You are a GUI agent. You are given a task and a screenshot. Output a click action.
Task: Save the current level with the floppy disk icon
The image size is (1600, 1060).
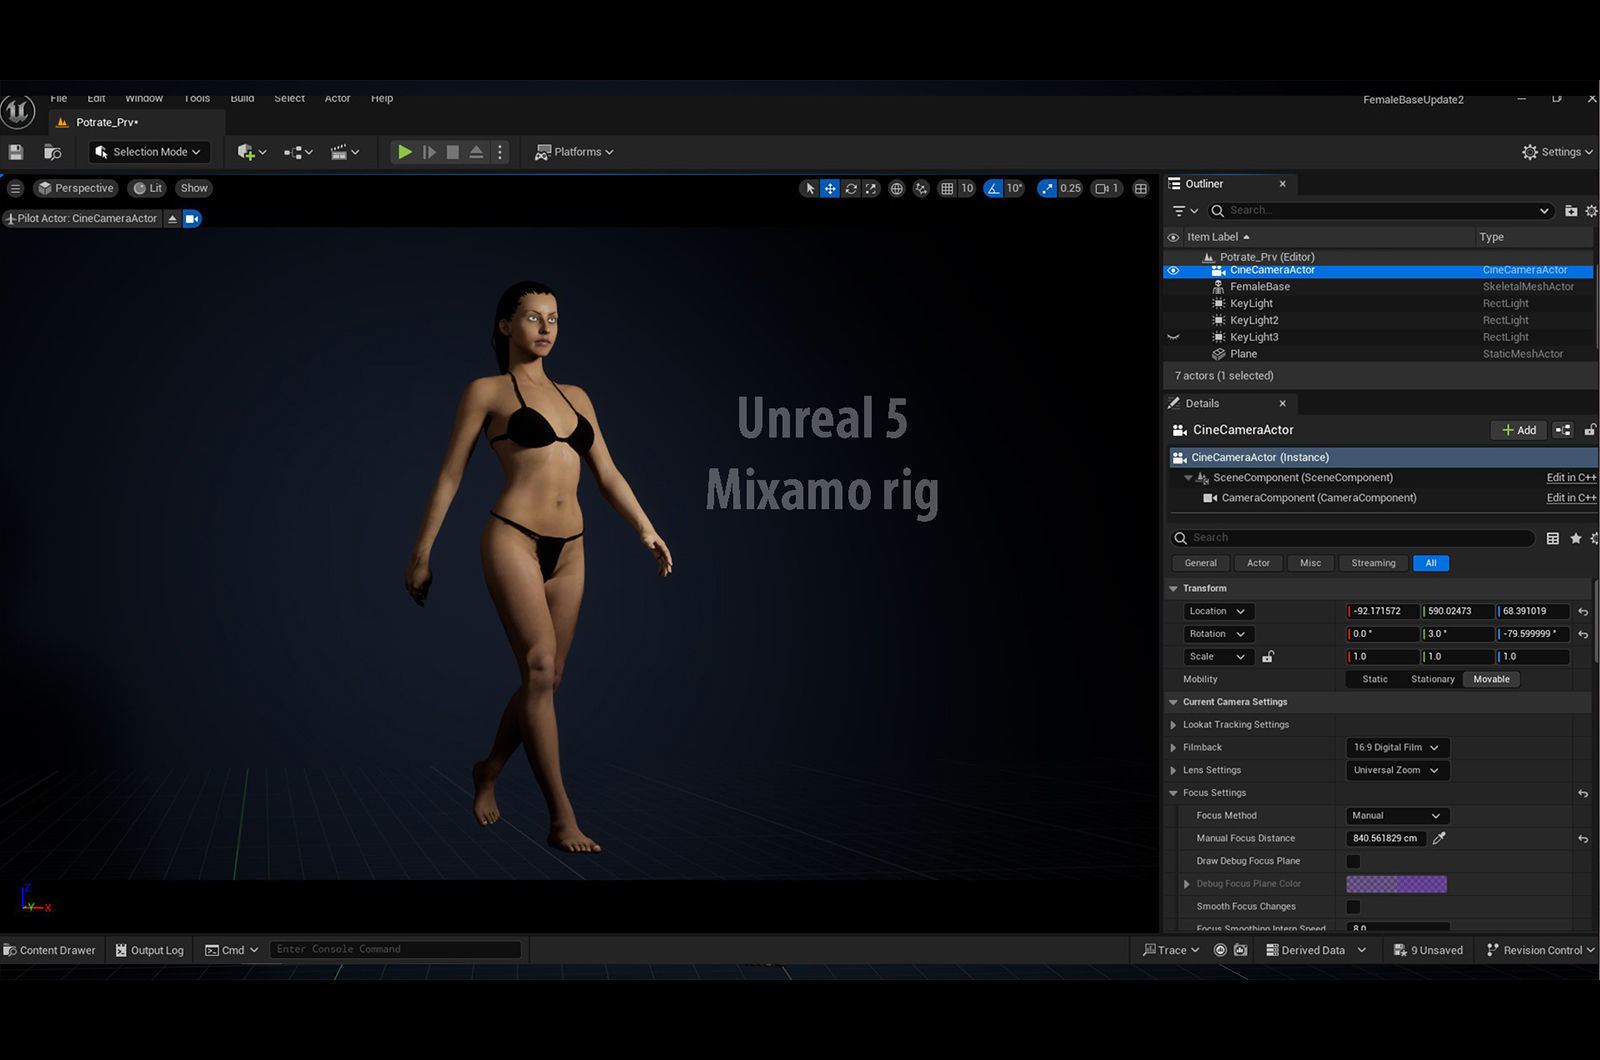point(16,152)
